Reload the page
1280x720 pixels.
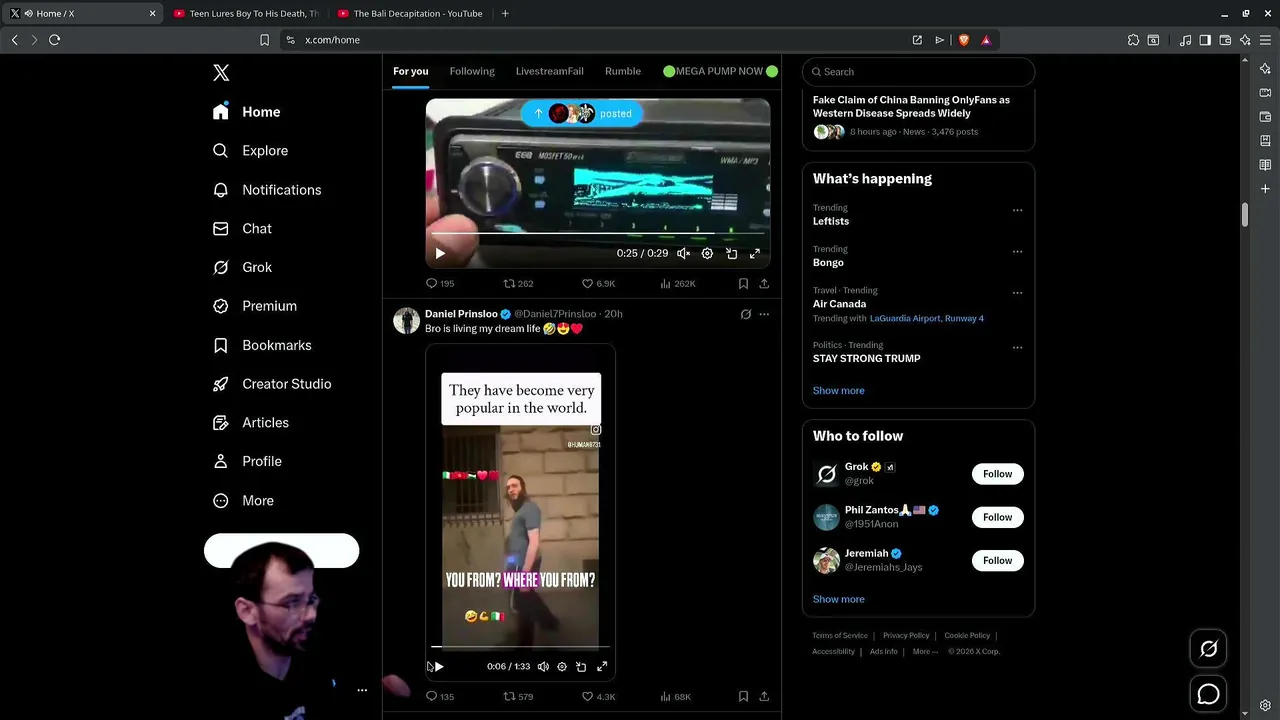[x=54, y=40]
